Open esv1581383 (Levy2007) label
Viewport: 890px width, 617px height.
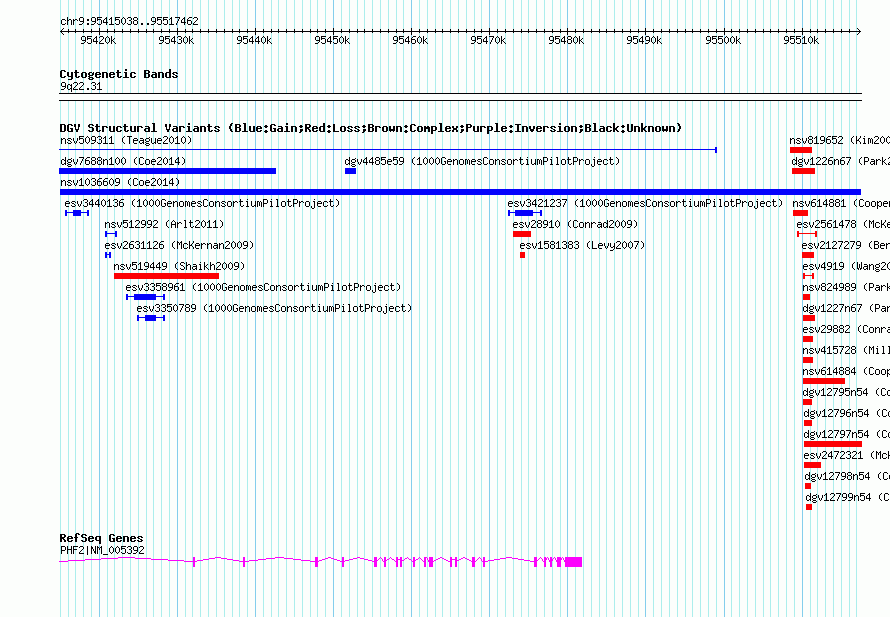point(582,245)
